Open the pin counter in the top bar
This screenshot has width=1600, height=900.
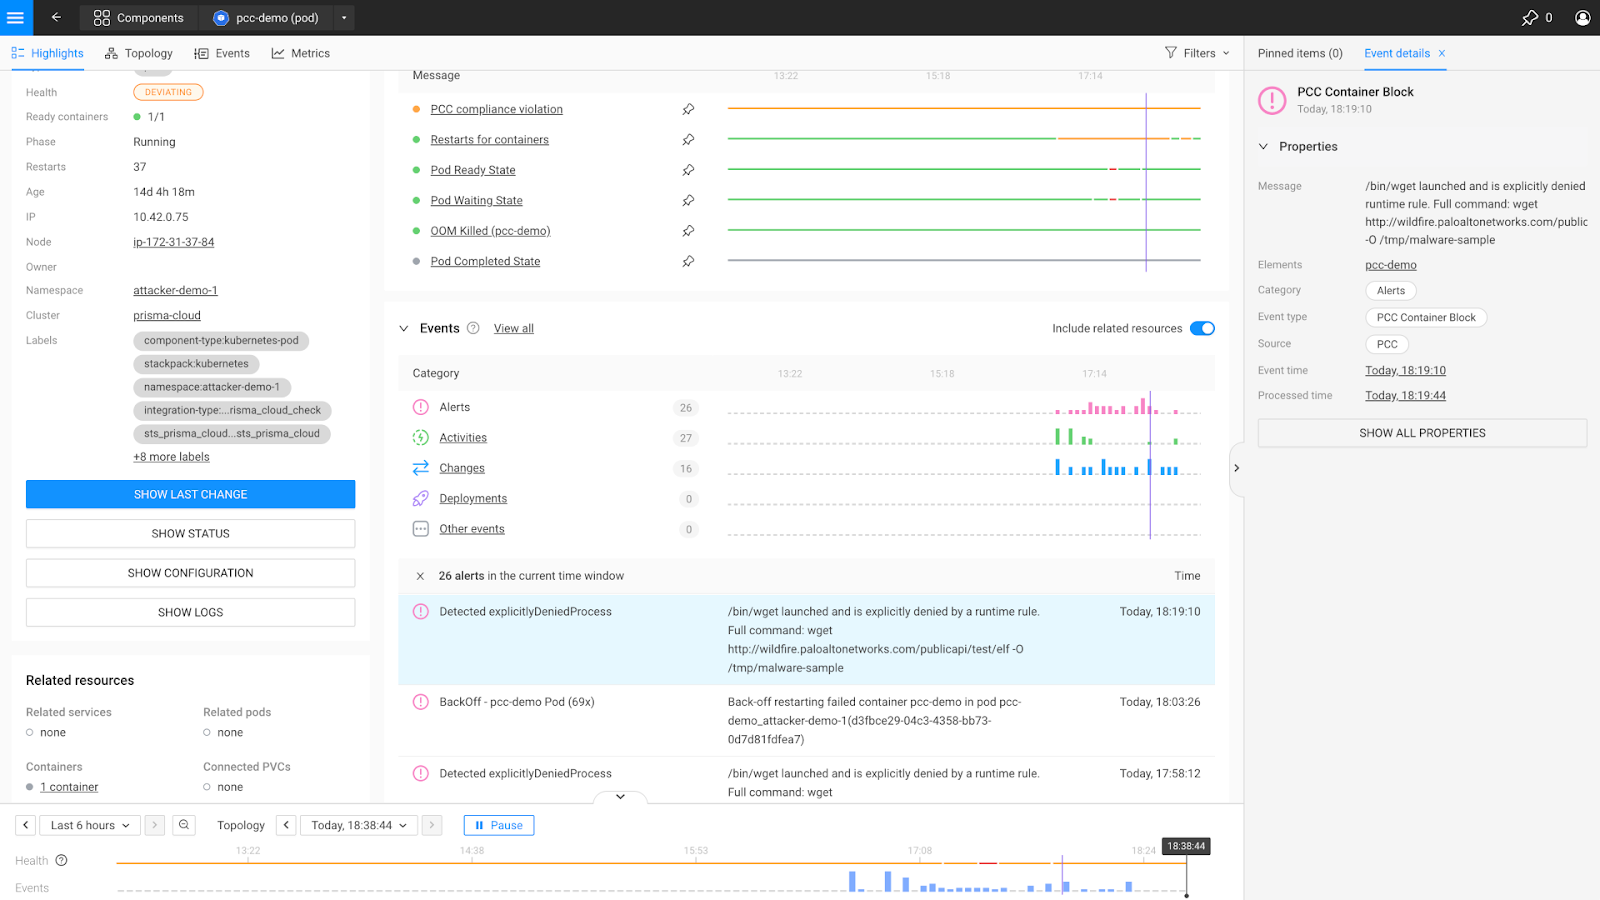point(1532,17)
